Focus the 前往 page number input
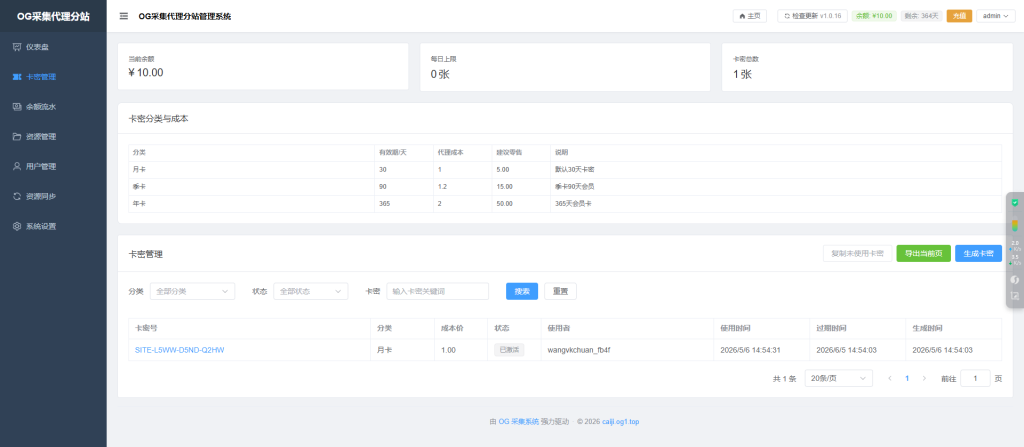Image resolution: width=1024 pixels, height=447 pixels. tap(975, 378)
